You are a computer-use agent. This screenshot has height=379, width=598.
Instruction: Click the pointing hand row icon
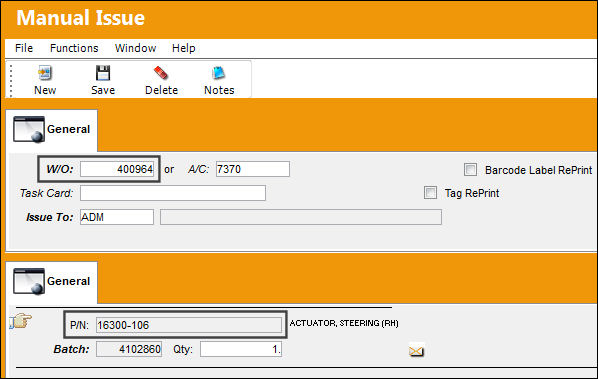point(21,321)
